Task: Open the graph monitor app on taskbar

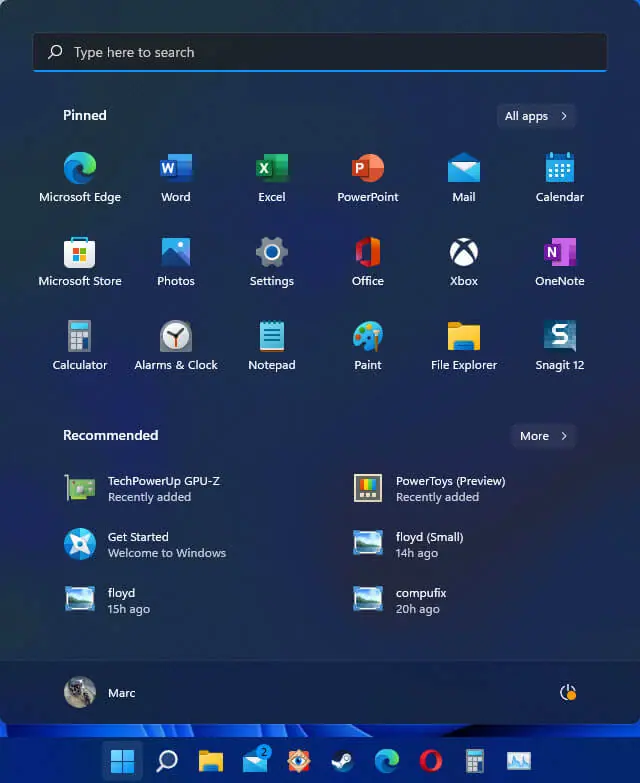Action: pyautogui.click(x=519, y=761)
